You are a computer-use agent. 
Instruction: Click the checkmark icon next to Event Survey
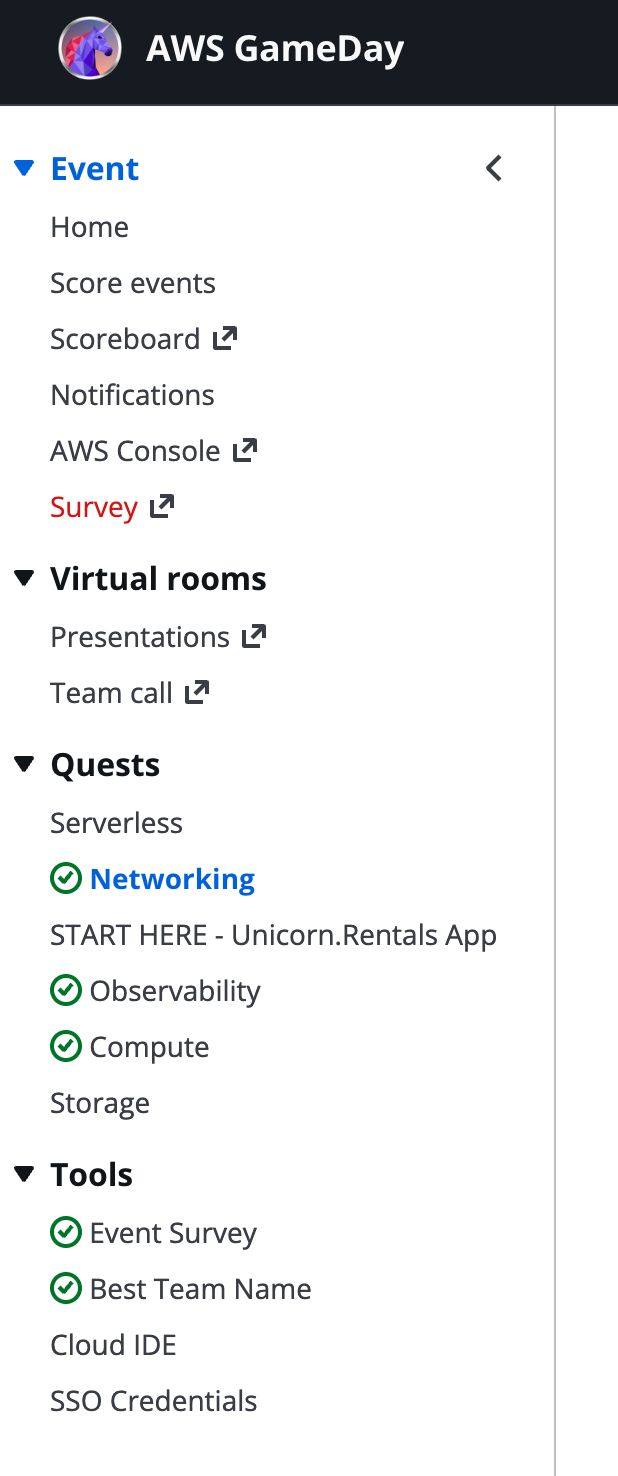click(x=65, y=1232)
